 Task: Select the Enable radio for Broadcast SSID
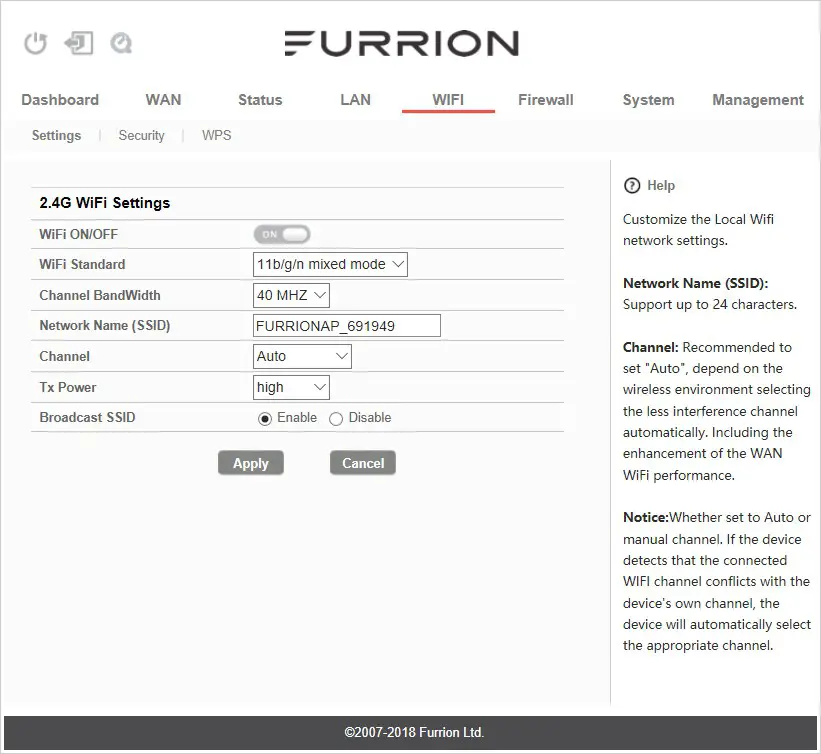tap(264, 418)
